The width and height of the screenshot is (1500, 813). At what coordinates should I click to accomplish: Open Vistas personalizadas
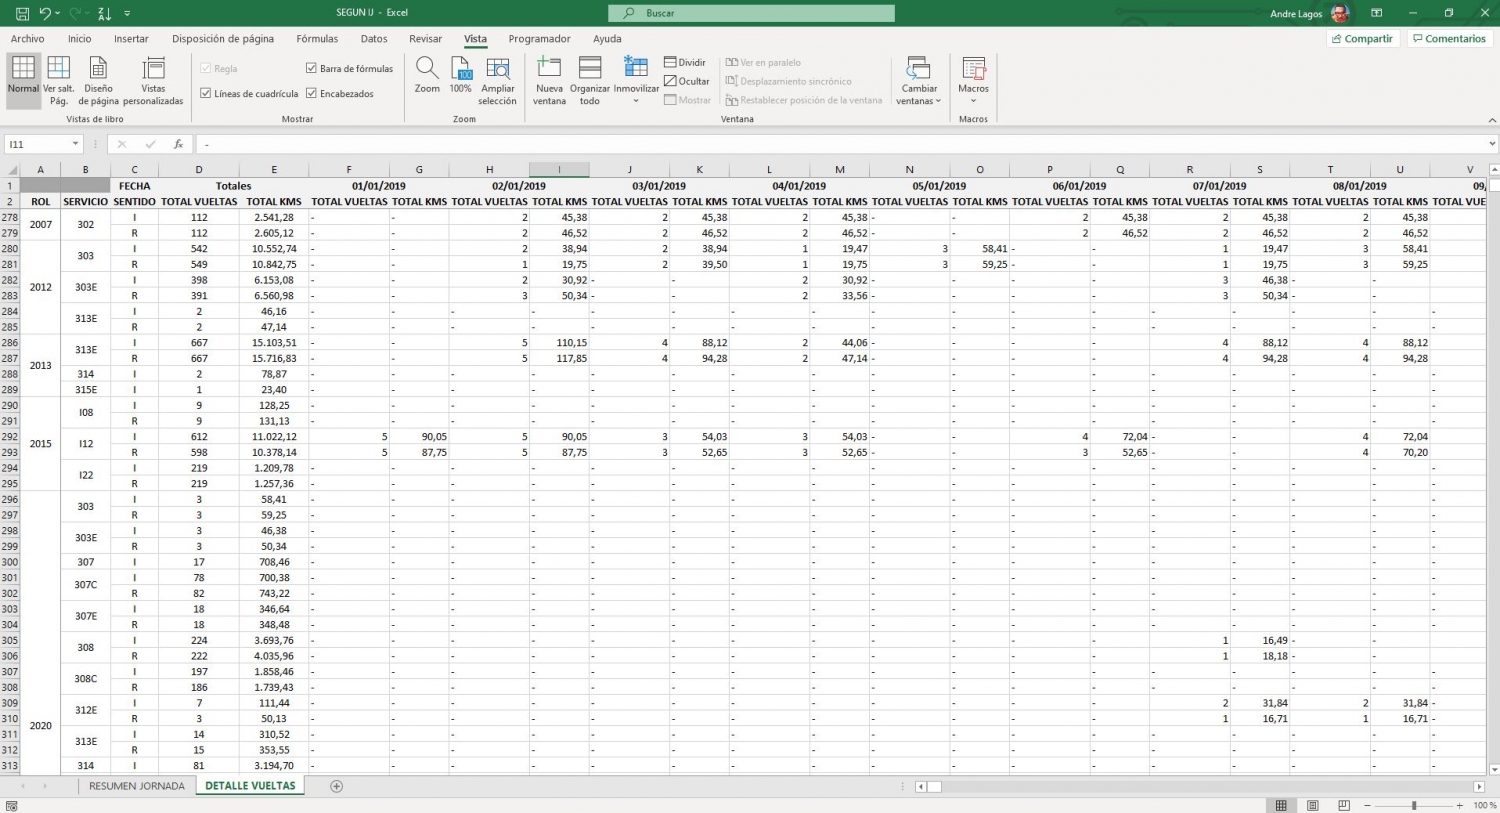[153, 81]
